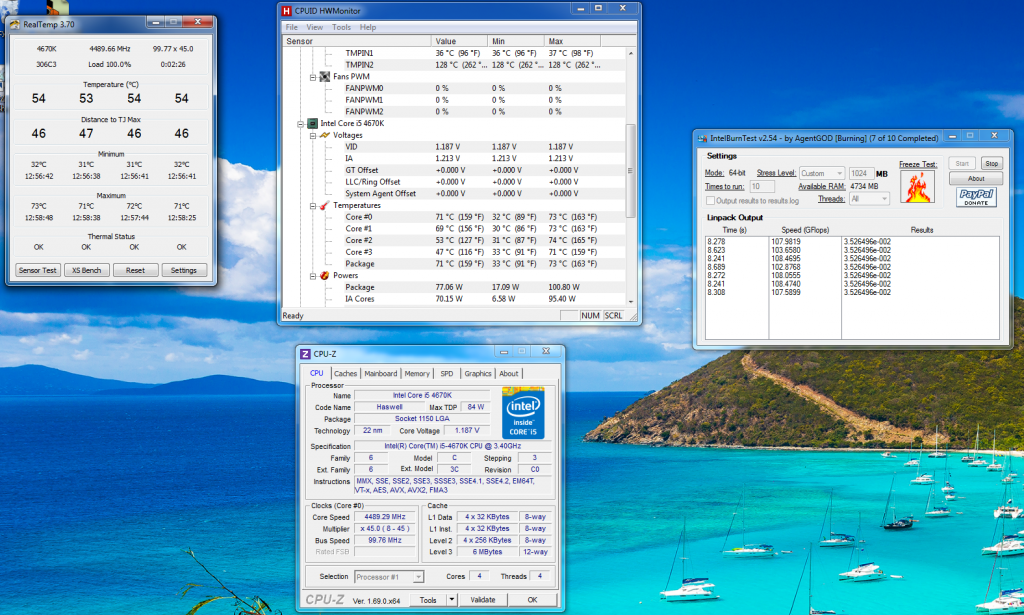
Task: Click the XS Bench button in RealTemp
Action: 86,270
